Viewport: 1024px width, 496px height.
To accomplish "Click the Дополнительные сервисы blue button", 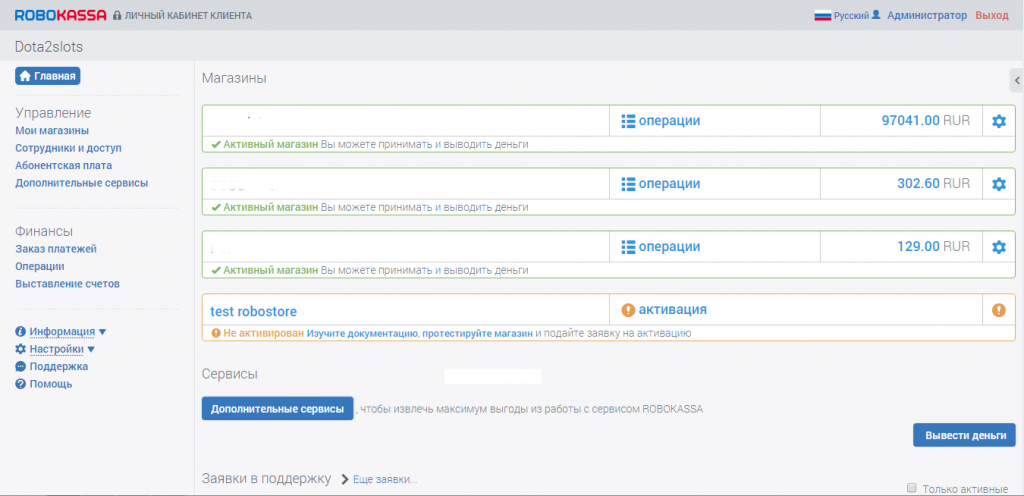I will click(x=278, y=409).
